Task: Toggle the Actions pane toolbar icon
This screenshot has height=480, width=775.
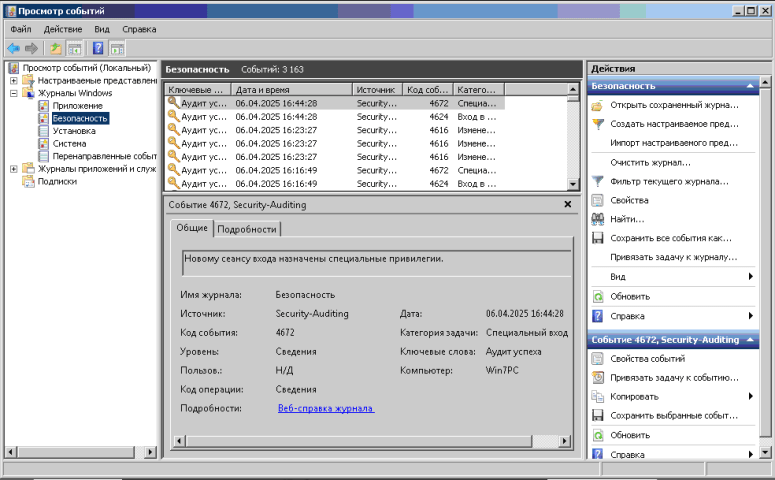Action: (117, 48)
